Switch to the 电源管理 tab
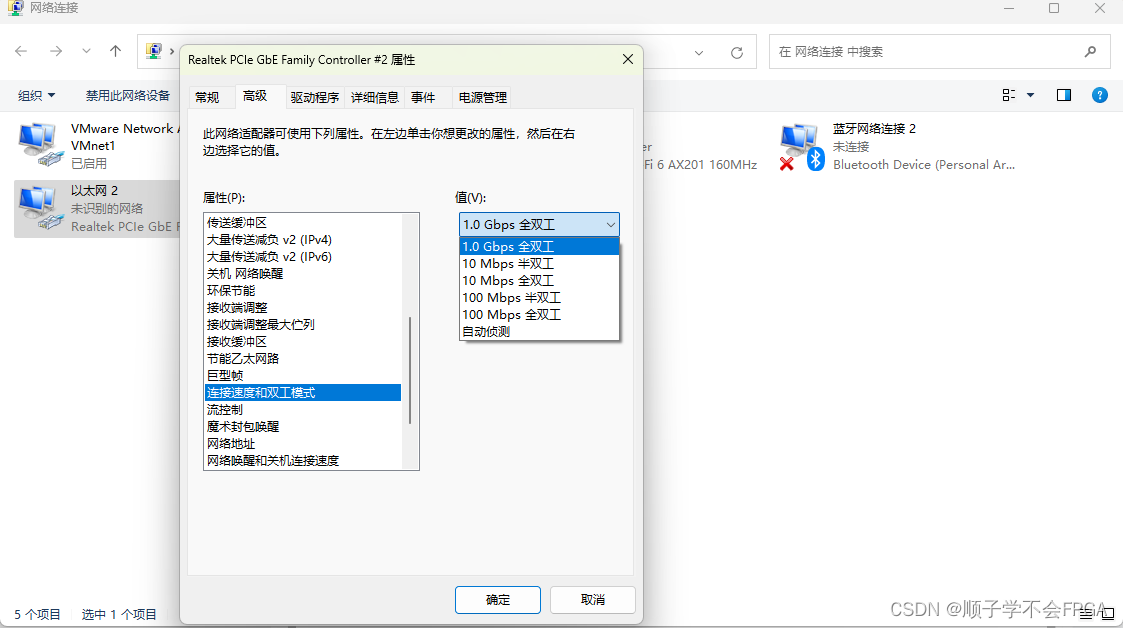Screen dimensions: 1123x628 [x=483, y=97]
